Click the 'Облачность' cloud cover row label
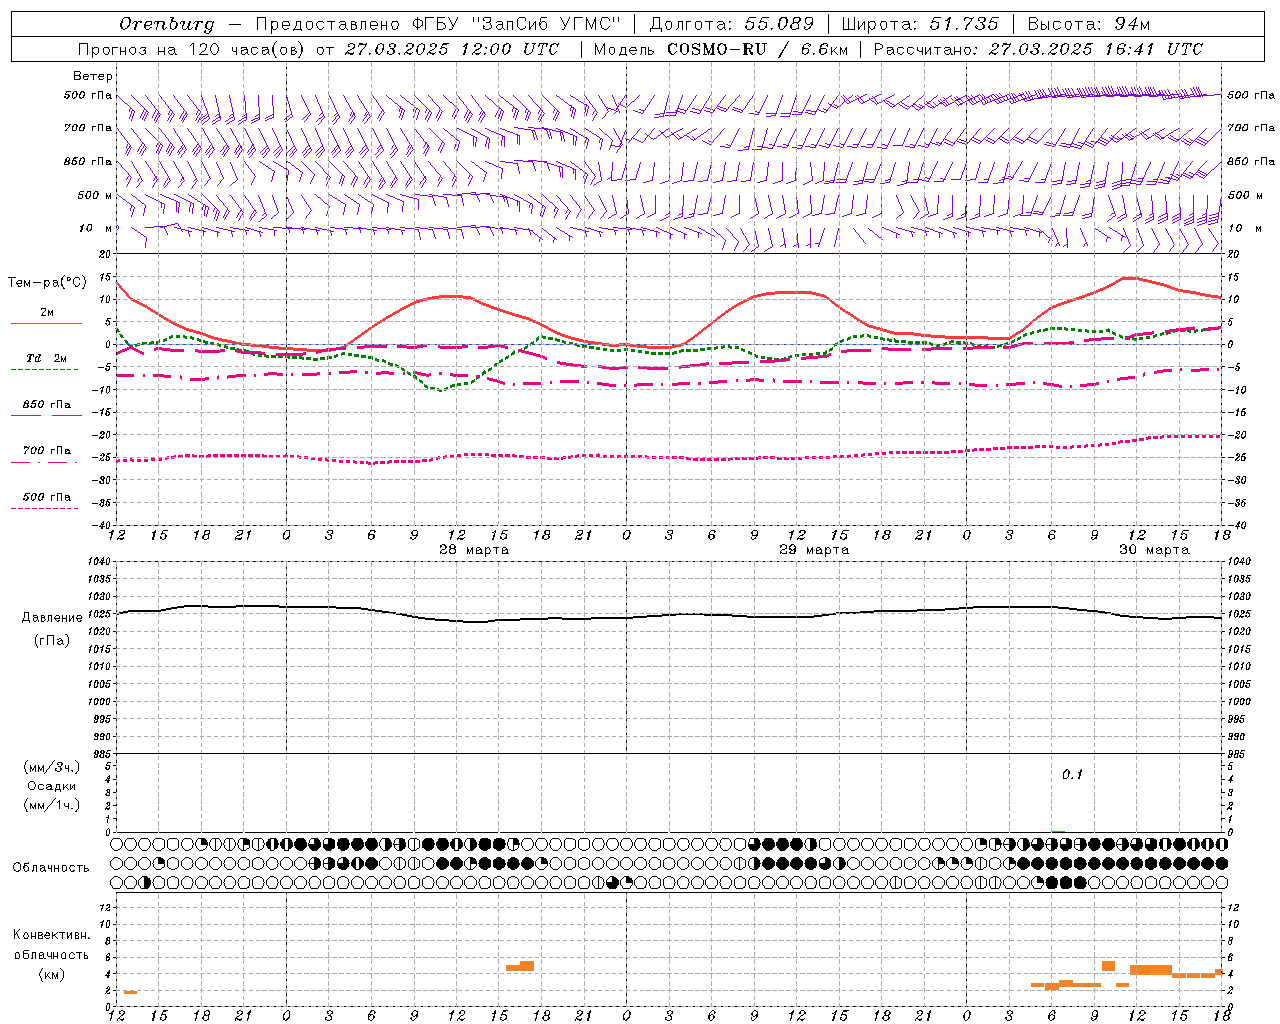 click(51, 868)
